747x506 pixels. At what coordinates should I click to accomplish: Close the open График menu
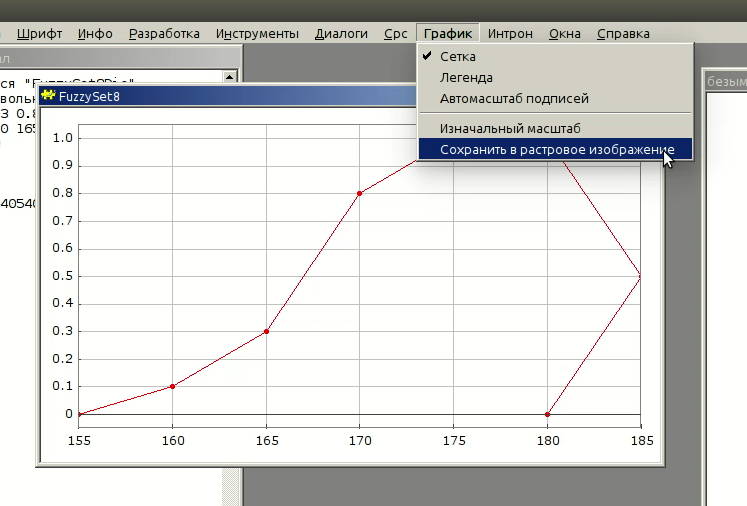[448, 34]
